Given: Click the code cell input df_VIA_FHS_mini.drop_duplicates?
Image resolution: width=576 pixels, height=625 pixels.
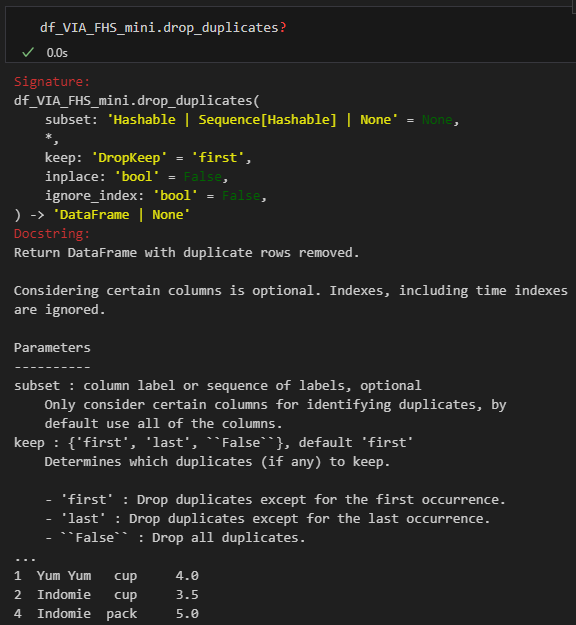Looking at the screenshot, I should 163,28.
